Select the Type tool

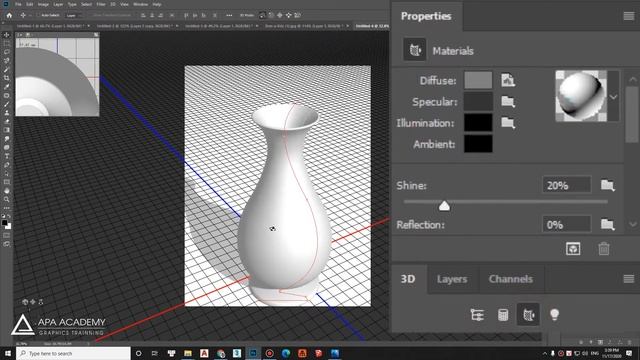coord(7,156)
